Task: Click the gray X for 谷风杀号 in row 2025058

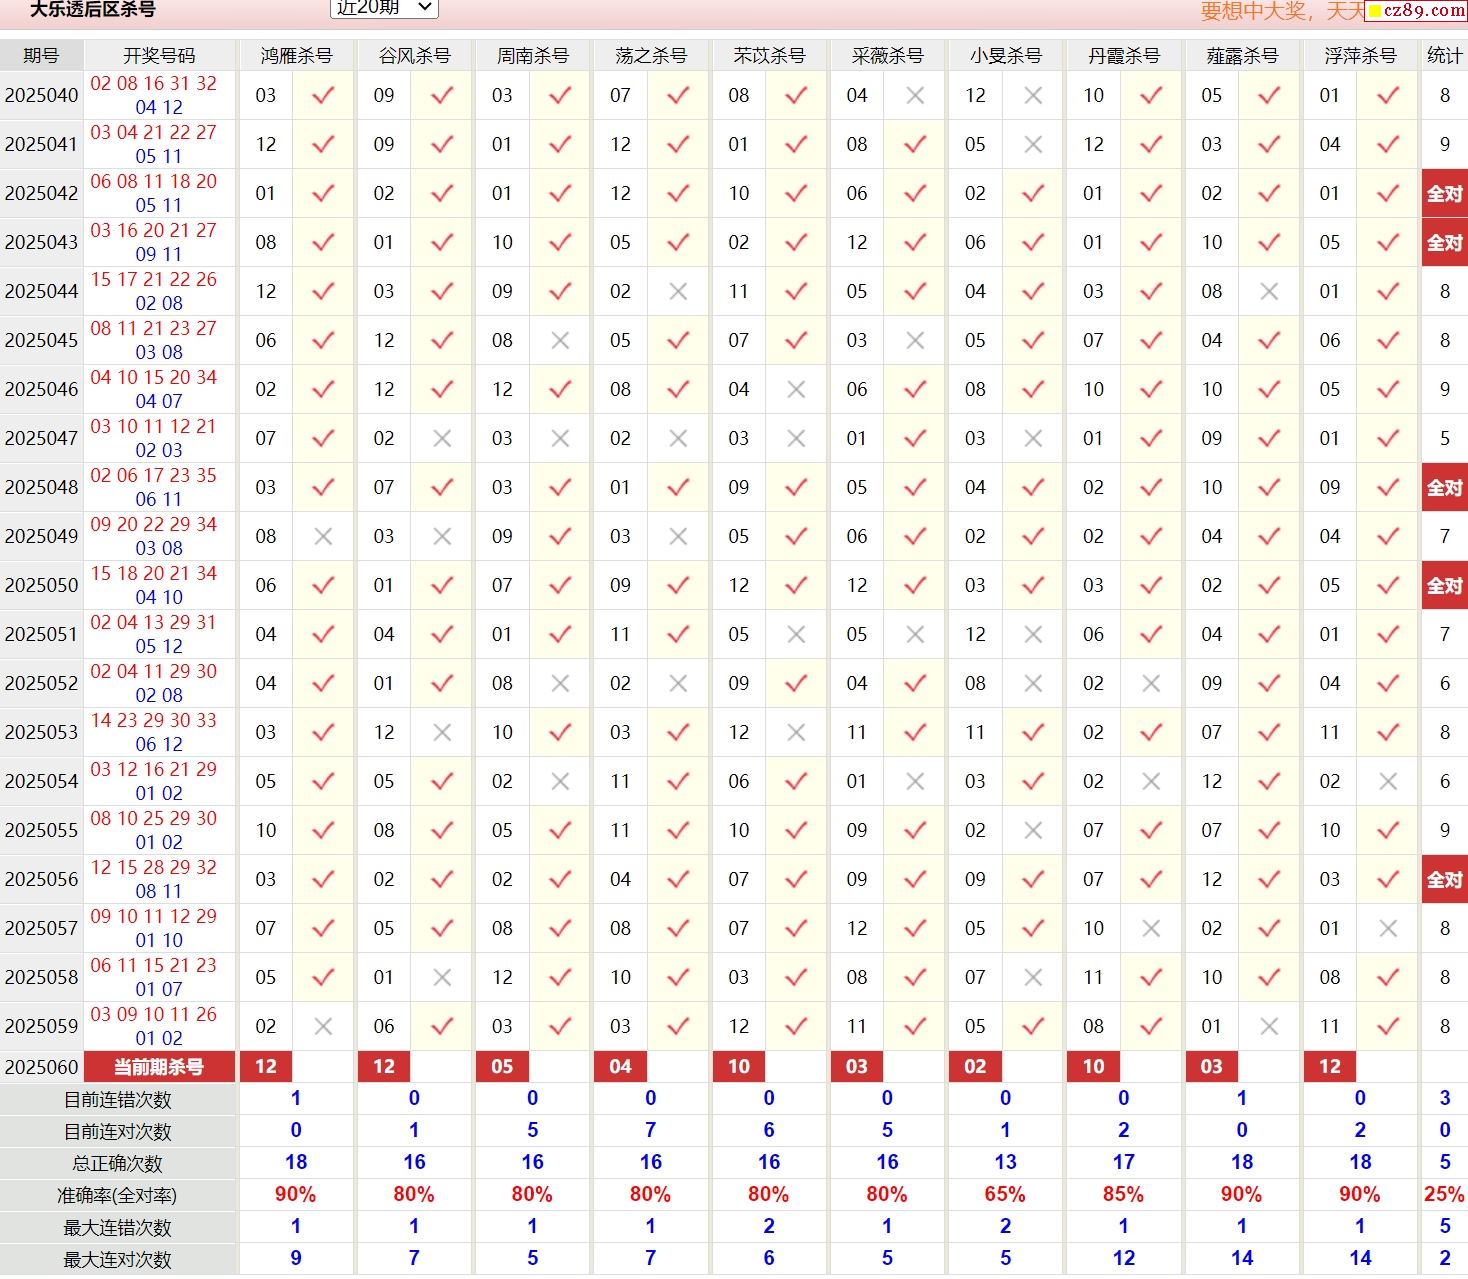Action: (442, 978)
